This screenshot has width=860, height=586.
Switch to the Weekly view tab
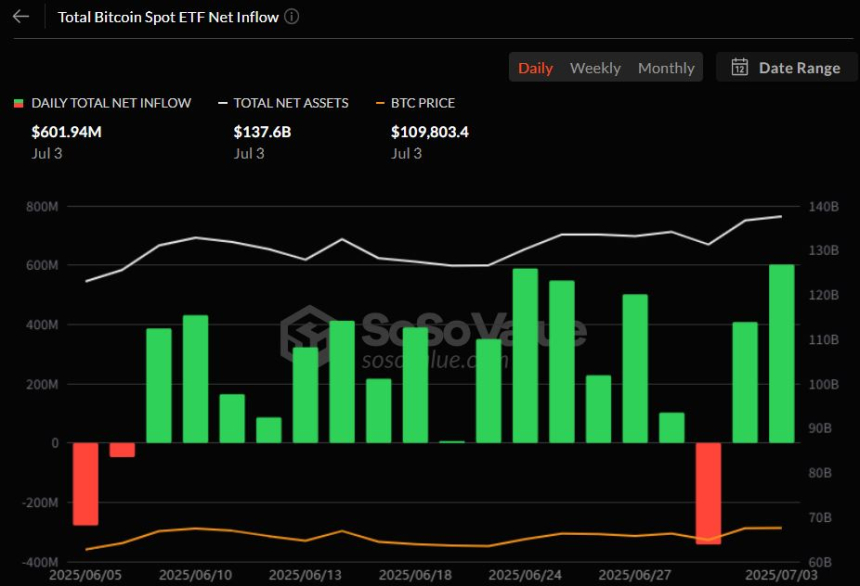click(595, 68)
